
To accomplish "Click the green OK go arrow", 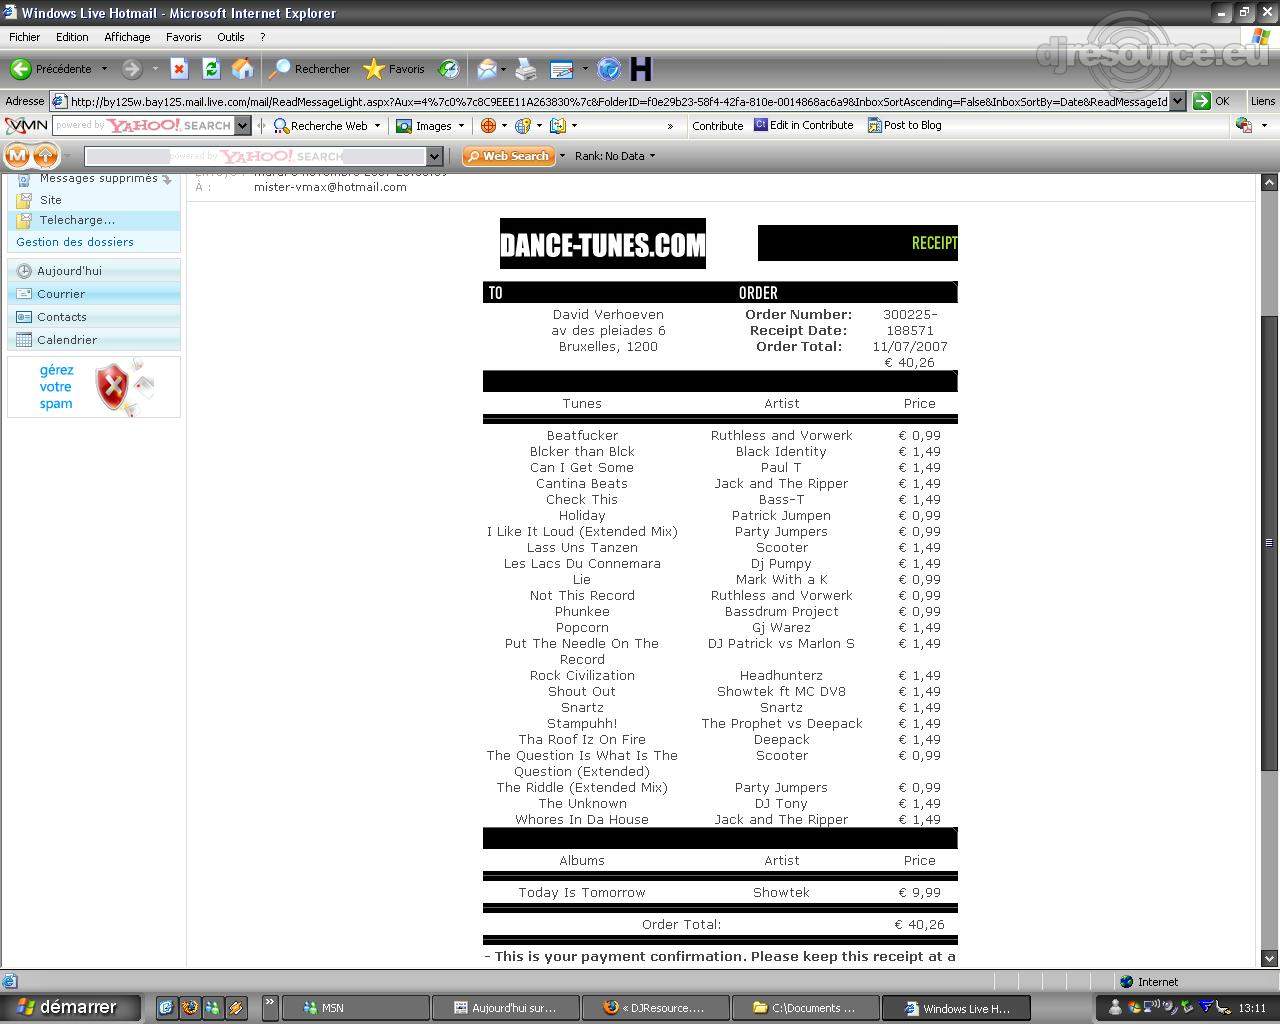I will pyautogui.click(x=1202, y=101).
